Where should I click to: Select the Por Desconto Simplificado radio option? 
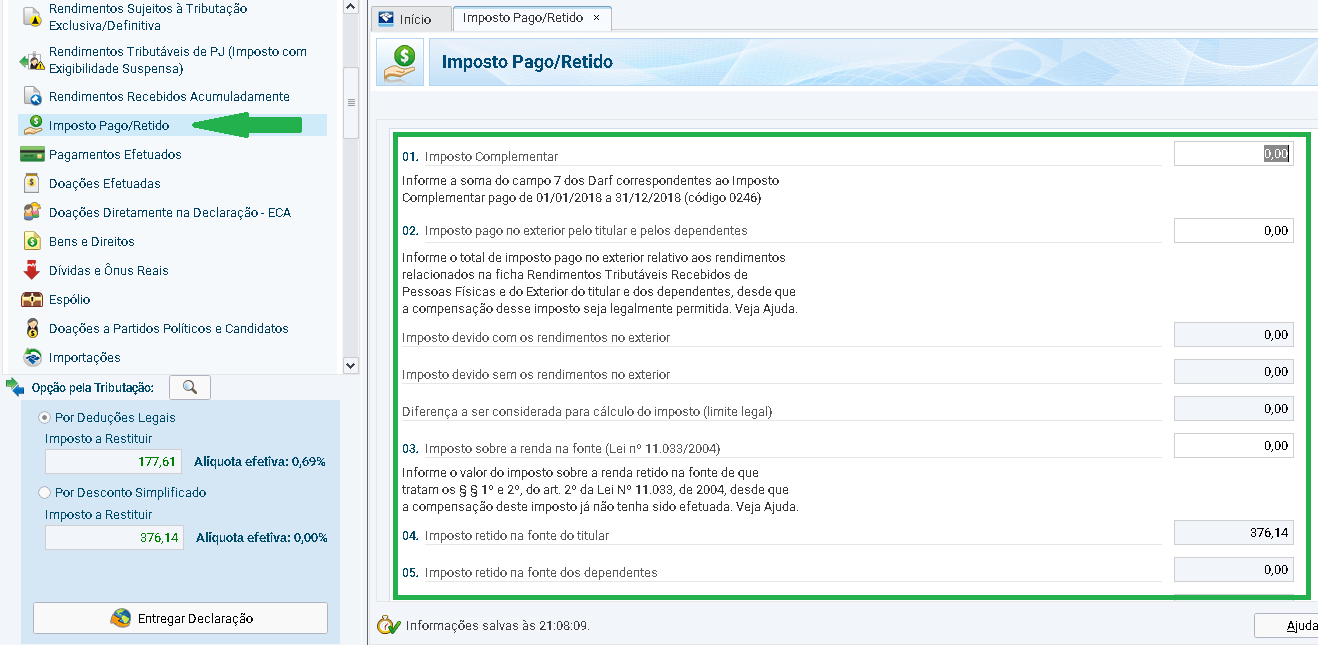44,493
